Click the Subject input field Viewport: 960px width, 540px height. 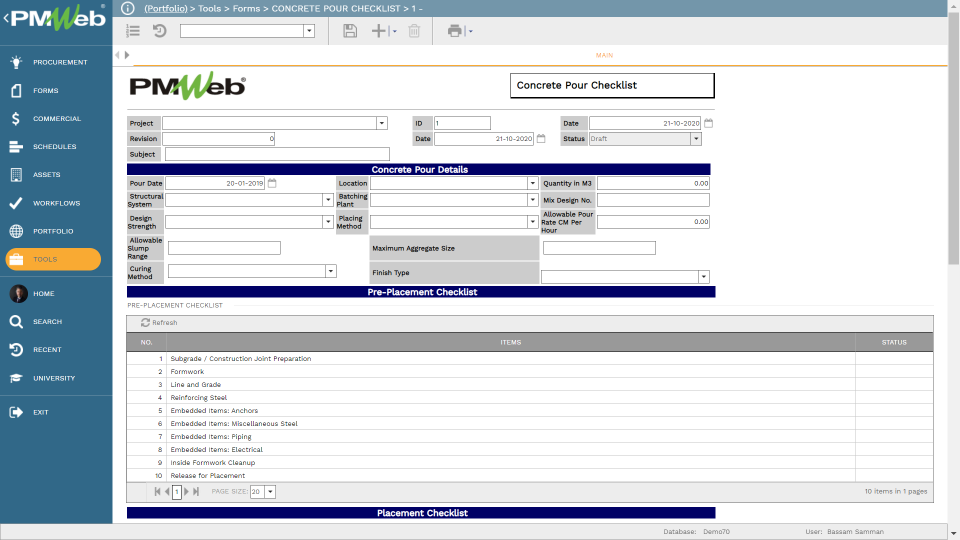tap(277, 154)
